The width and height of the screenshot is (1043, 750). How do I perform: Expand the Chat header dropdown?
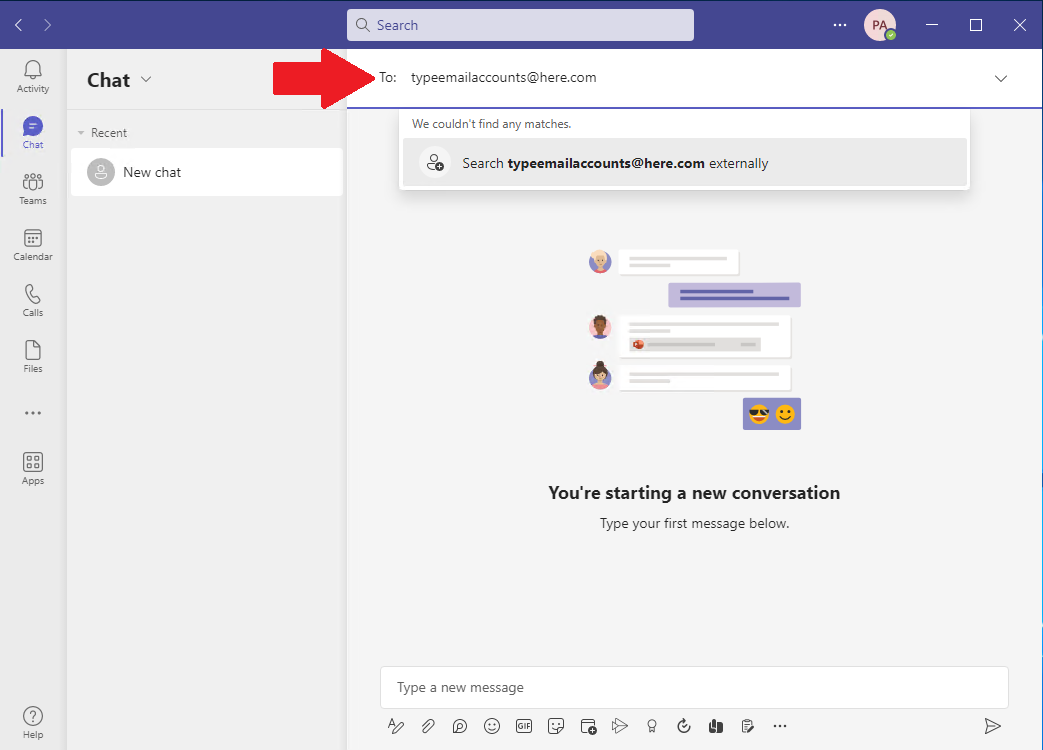(x=146, y=80)
